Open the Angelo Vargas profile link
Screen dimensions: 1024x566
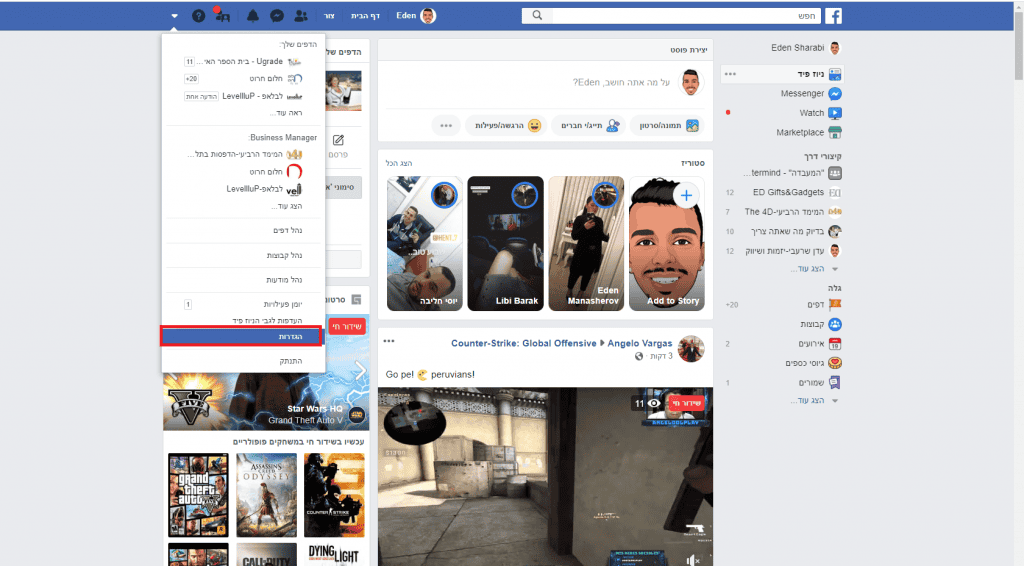pyautogui.click(x=639, y=343)
